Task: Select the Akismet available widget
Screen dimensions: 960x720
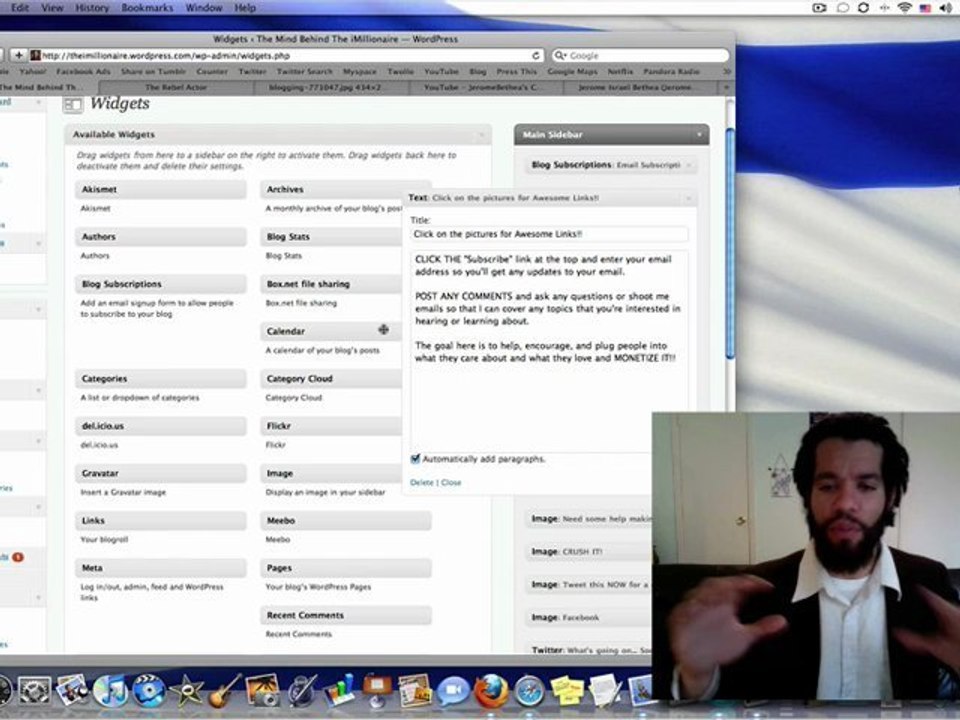Action: [x=161, y=189]
